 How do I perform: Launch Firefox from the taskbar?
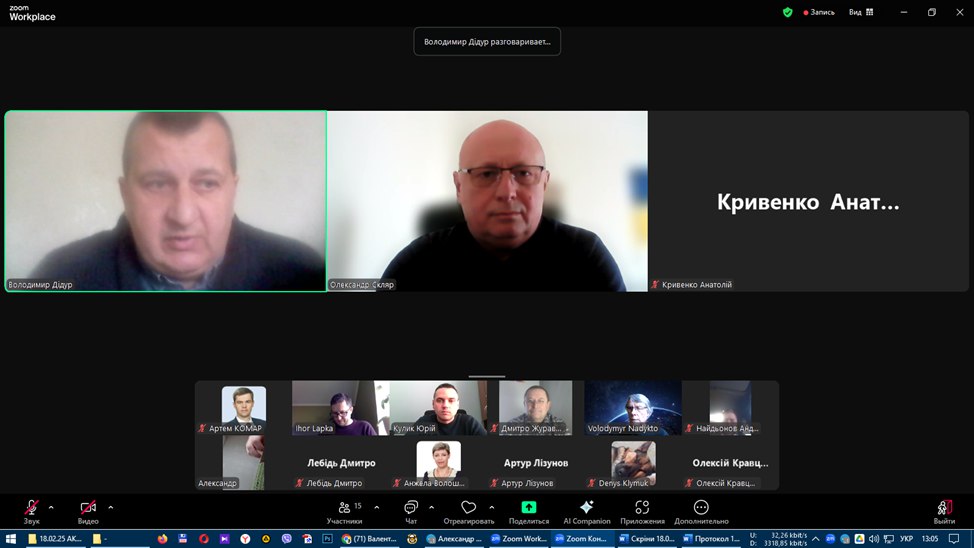162,539
